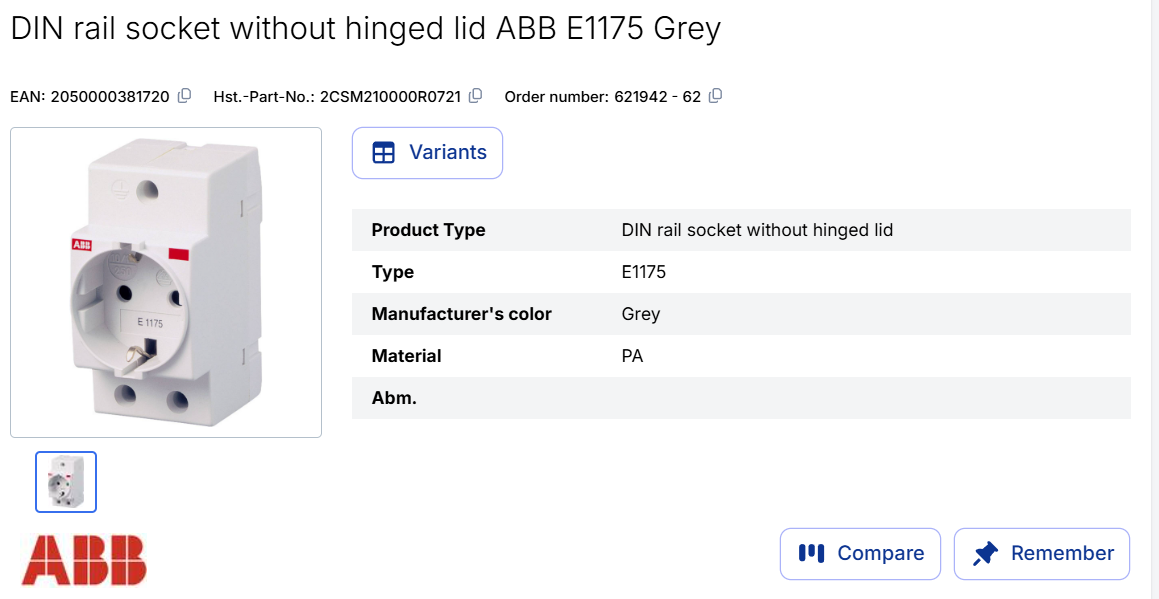Click the order number 621942 - 62
1159x599 pixels.
(657, 97)
